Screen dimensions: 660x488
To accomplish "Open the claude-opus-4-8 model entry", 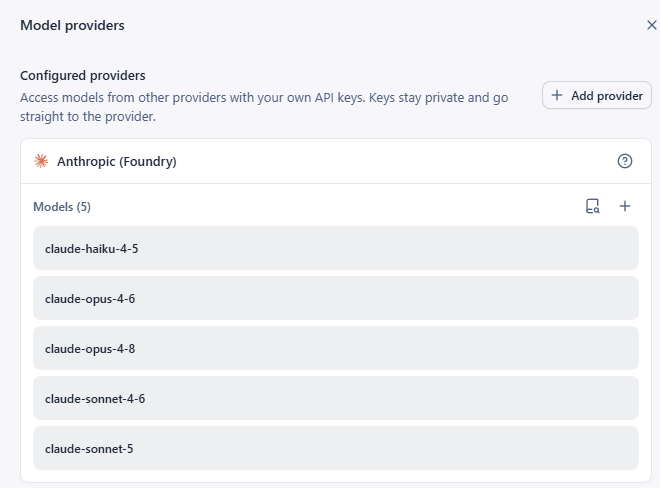I will (x=336, y=348).
